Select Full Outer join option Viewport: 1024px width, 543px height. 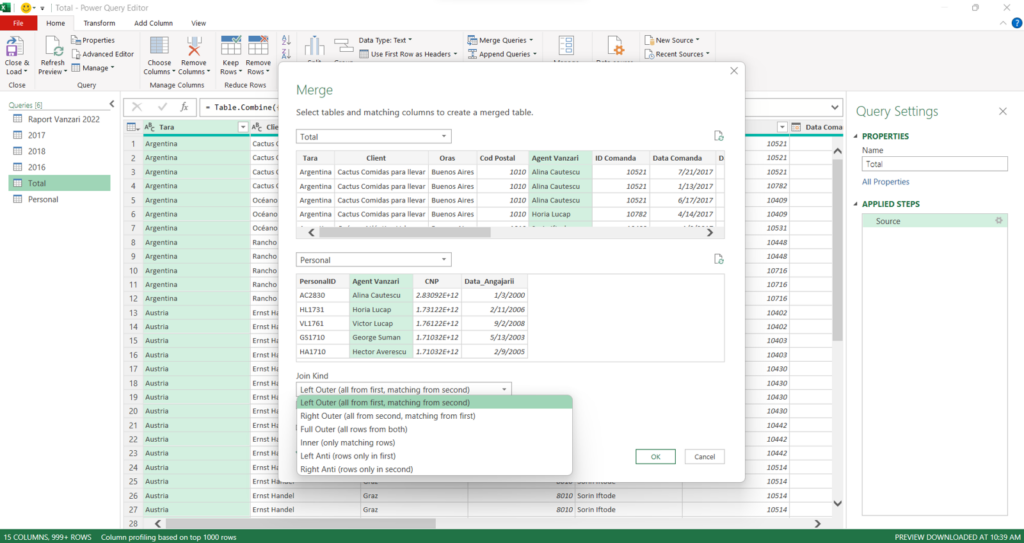tap(434, 429)
